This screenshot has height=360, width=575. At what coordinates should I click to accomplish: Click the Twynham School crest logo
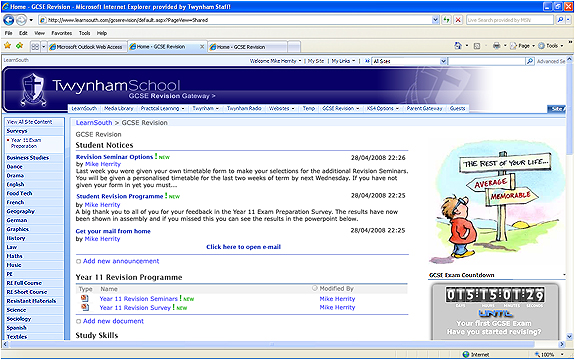click(x=33, y=89)
